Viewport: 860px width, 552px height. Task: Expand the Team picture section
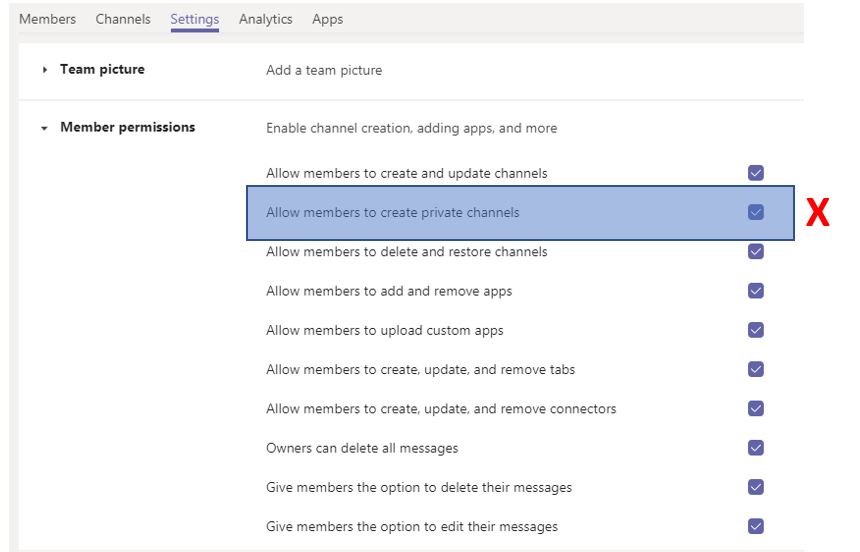coord(45,70)
